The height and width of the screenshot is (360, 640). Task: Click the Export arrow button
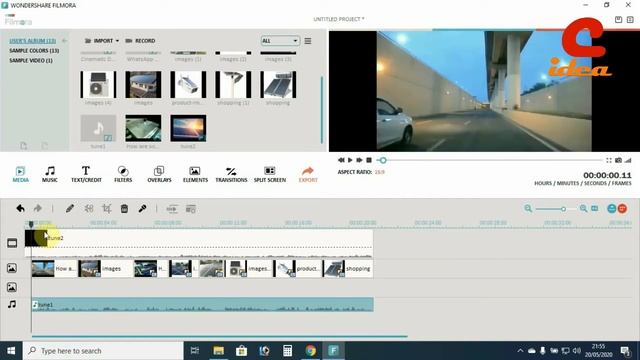[308, 174]
